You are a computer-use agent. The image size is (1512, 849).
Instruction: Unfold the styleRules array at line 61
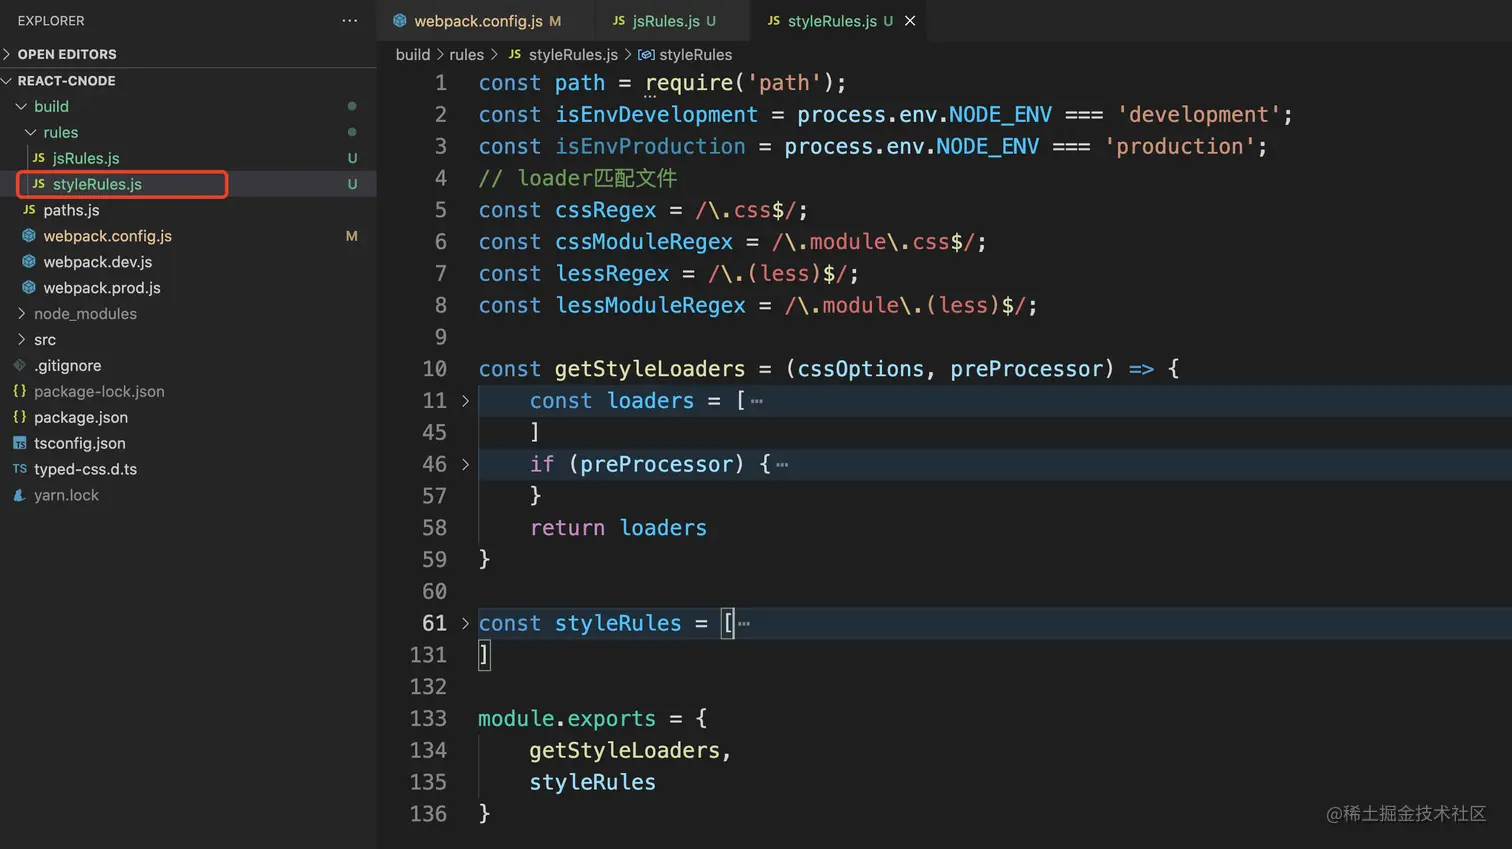465,623
